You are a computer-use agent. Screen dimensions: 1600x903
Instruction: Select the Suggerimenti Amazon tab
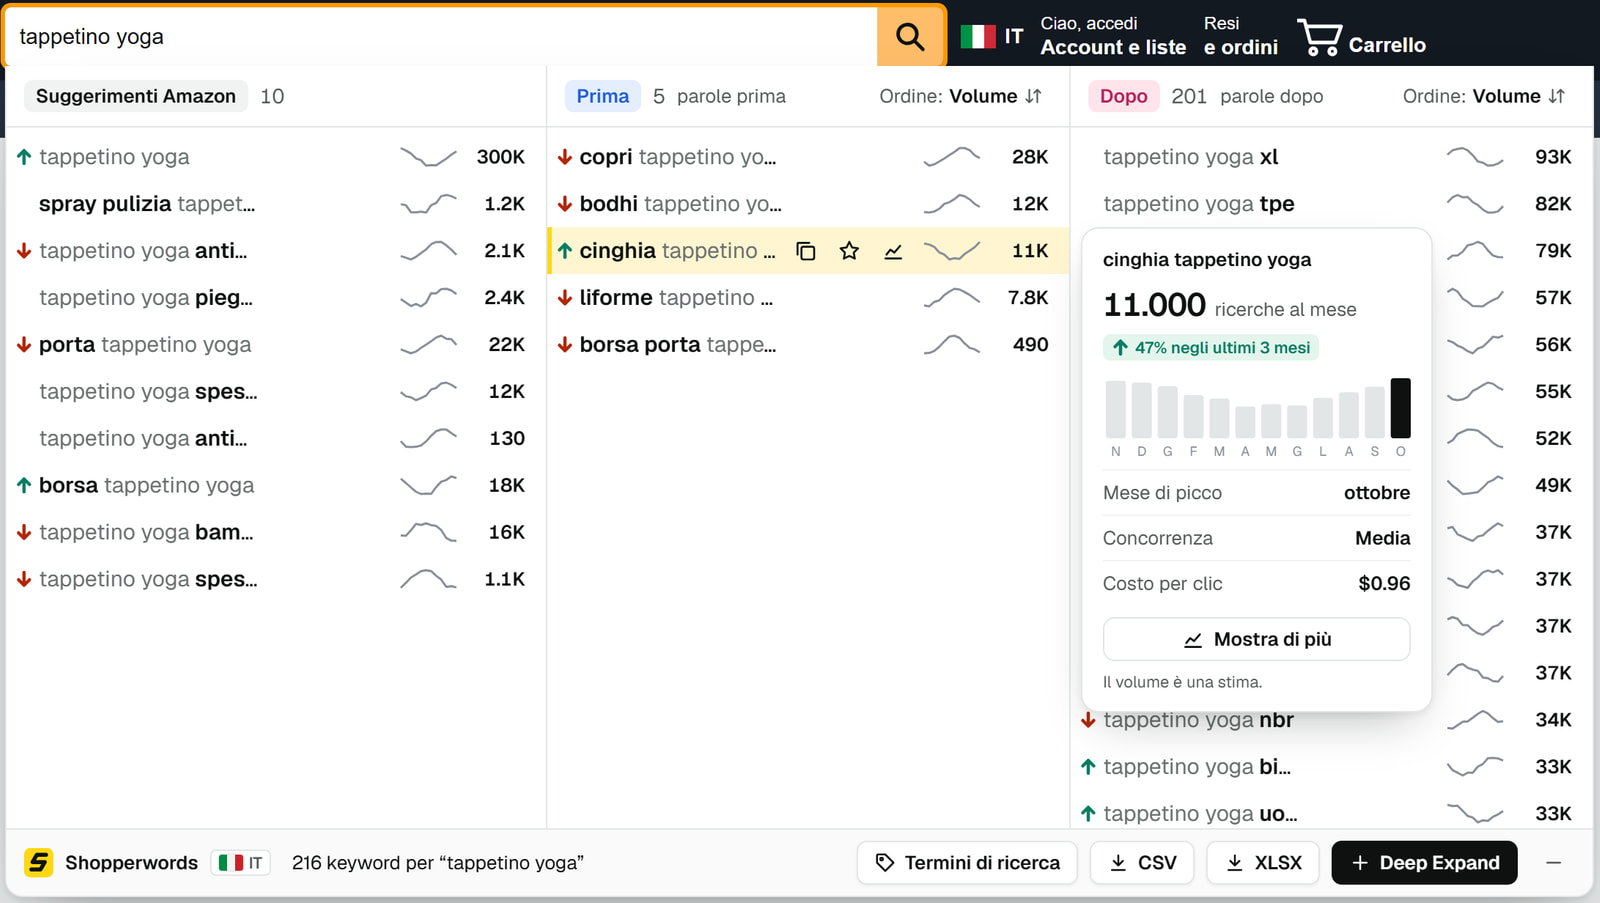tap(136, 96)
